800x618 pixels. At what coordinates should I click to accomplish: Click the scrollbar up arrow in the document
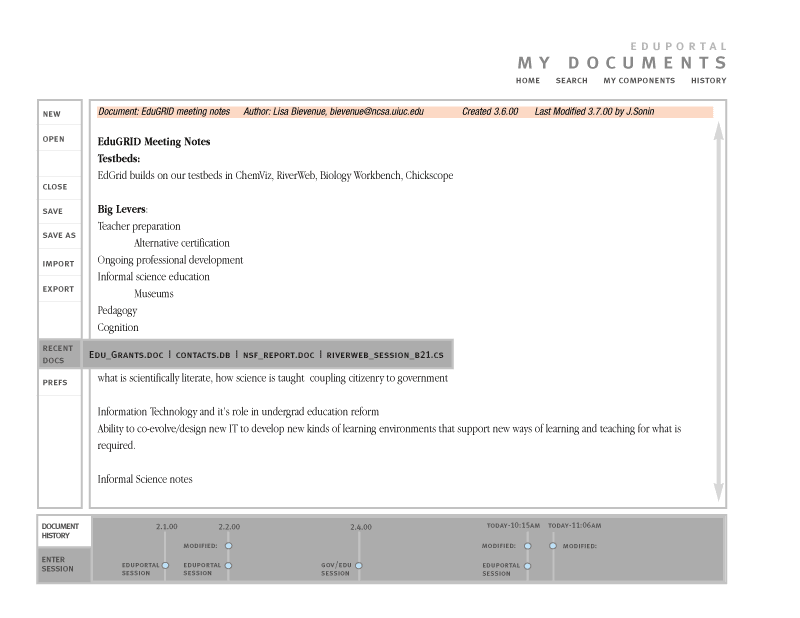pos(718,136)
